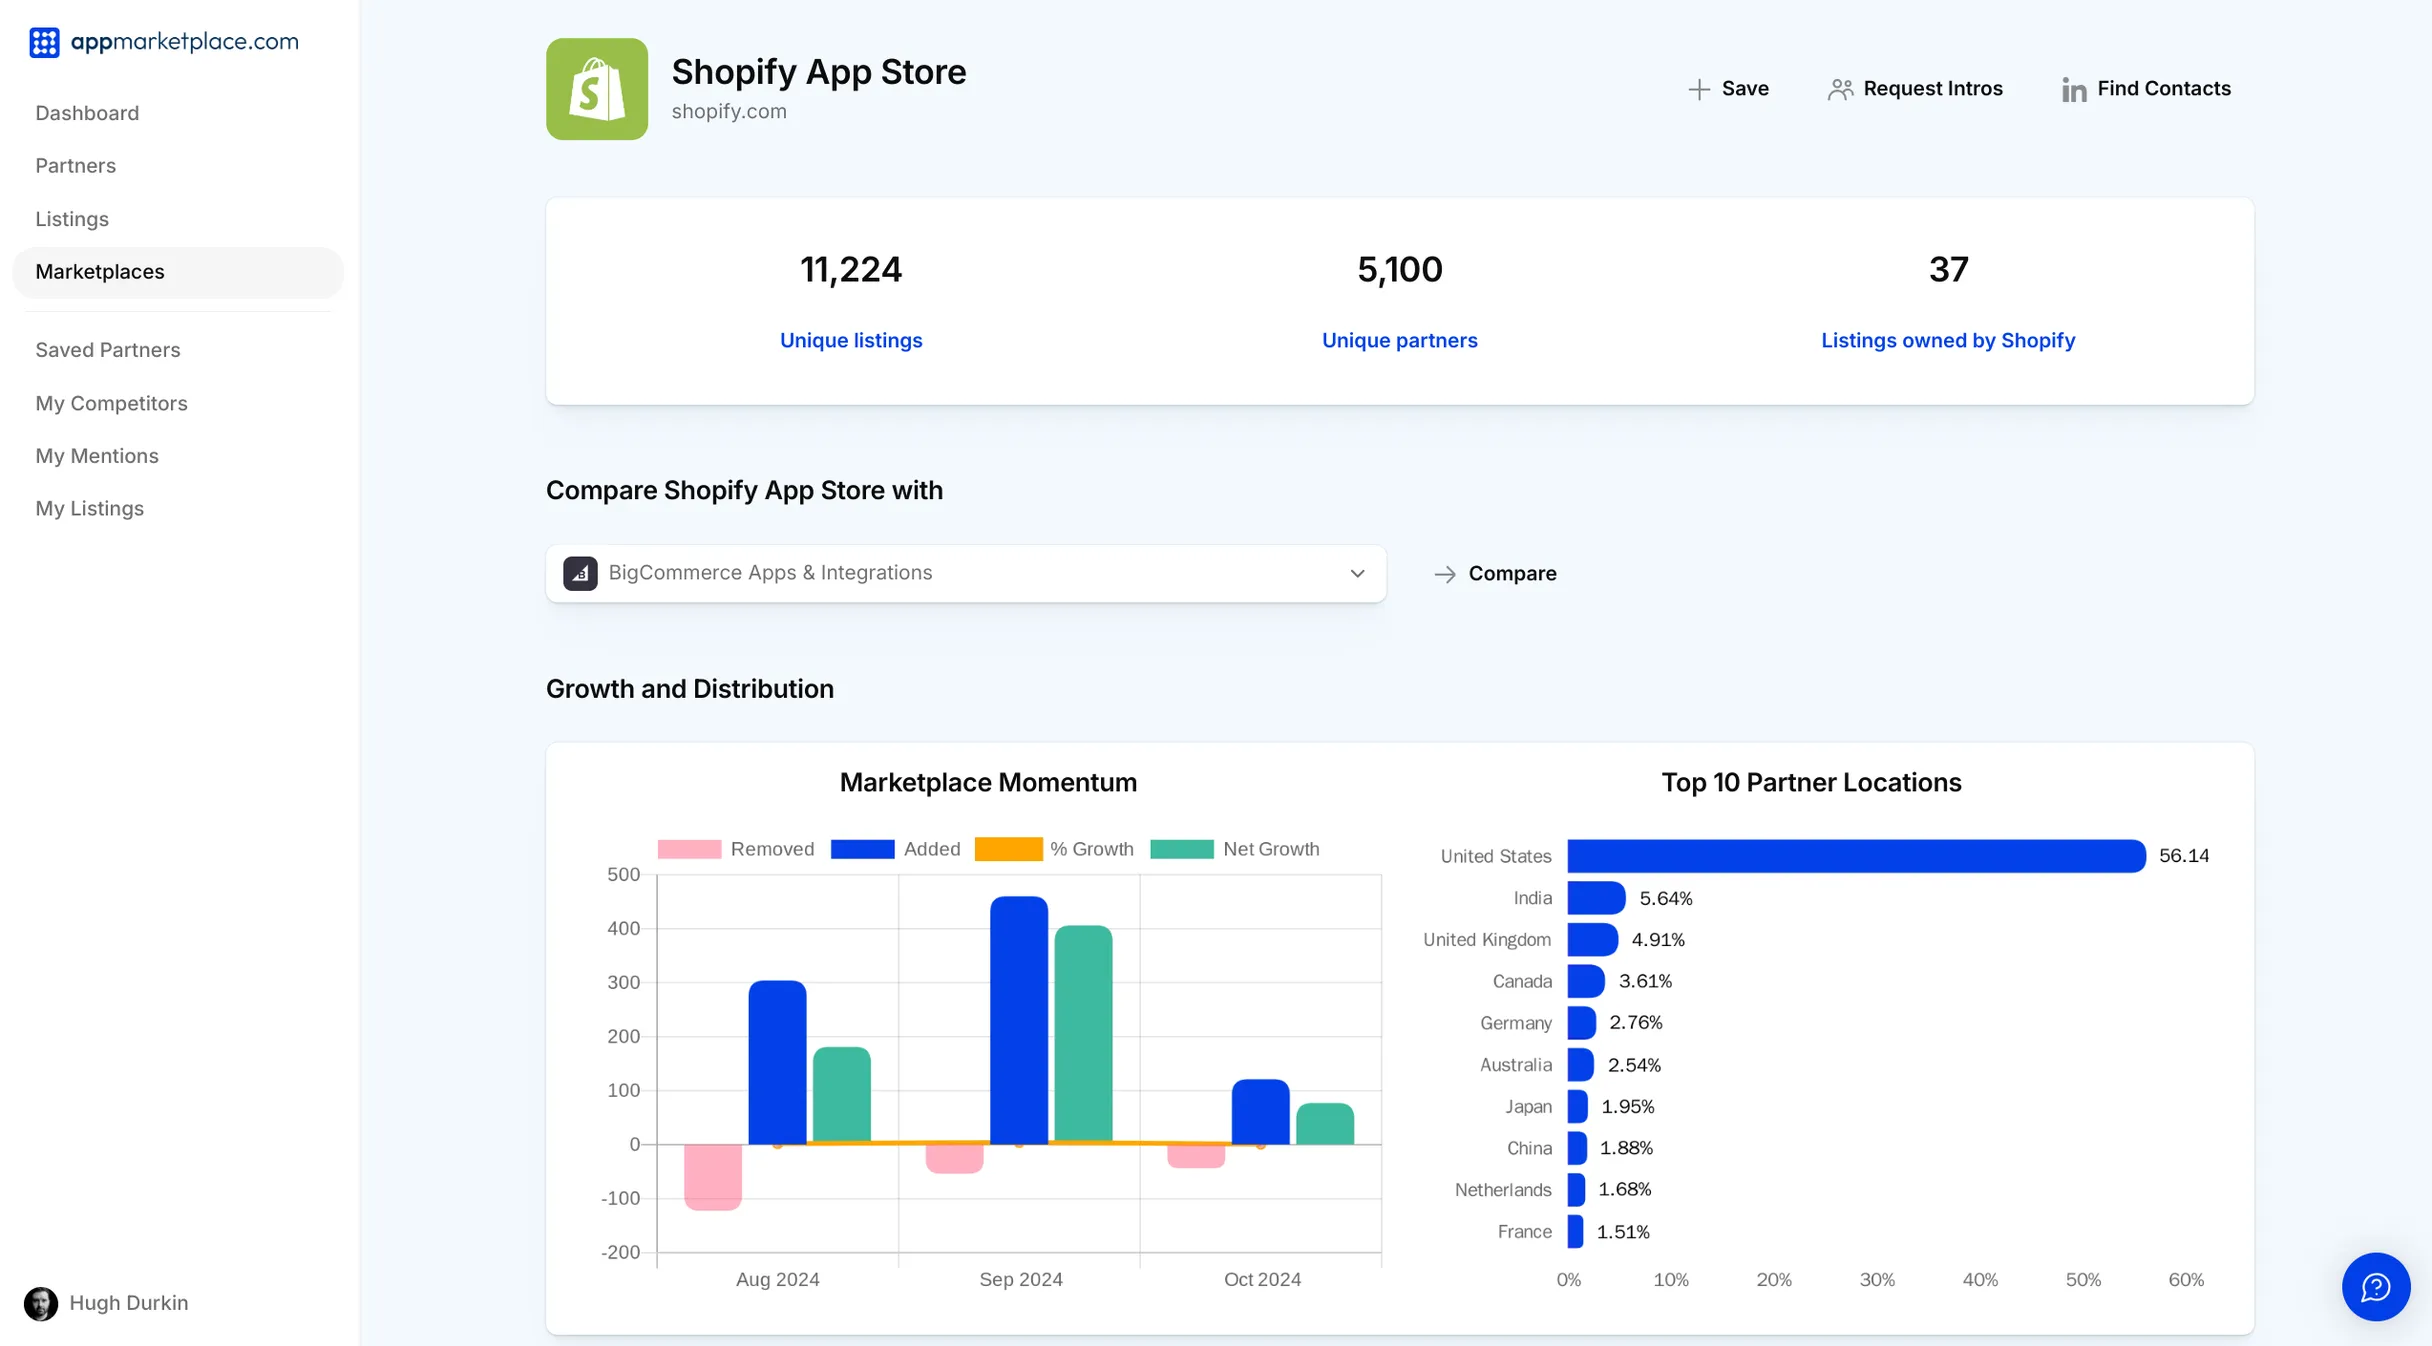The image size is (2432, 1346).
Task: Go to Dashboard in the sidebar
Action: 87,113
